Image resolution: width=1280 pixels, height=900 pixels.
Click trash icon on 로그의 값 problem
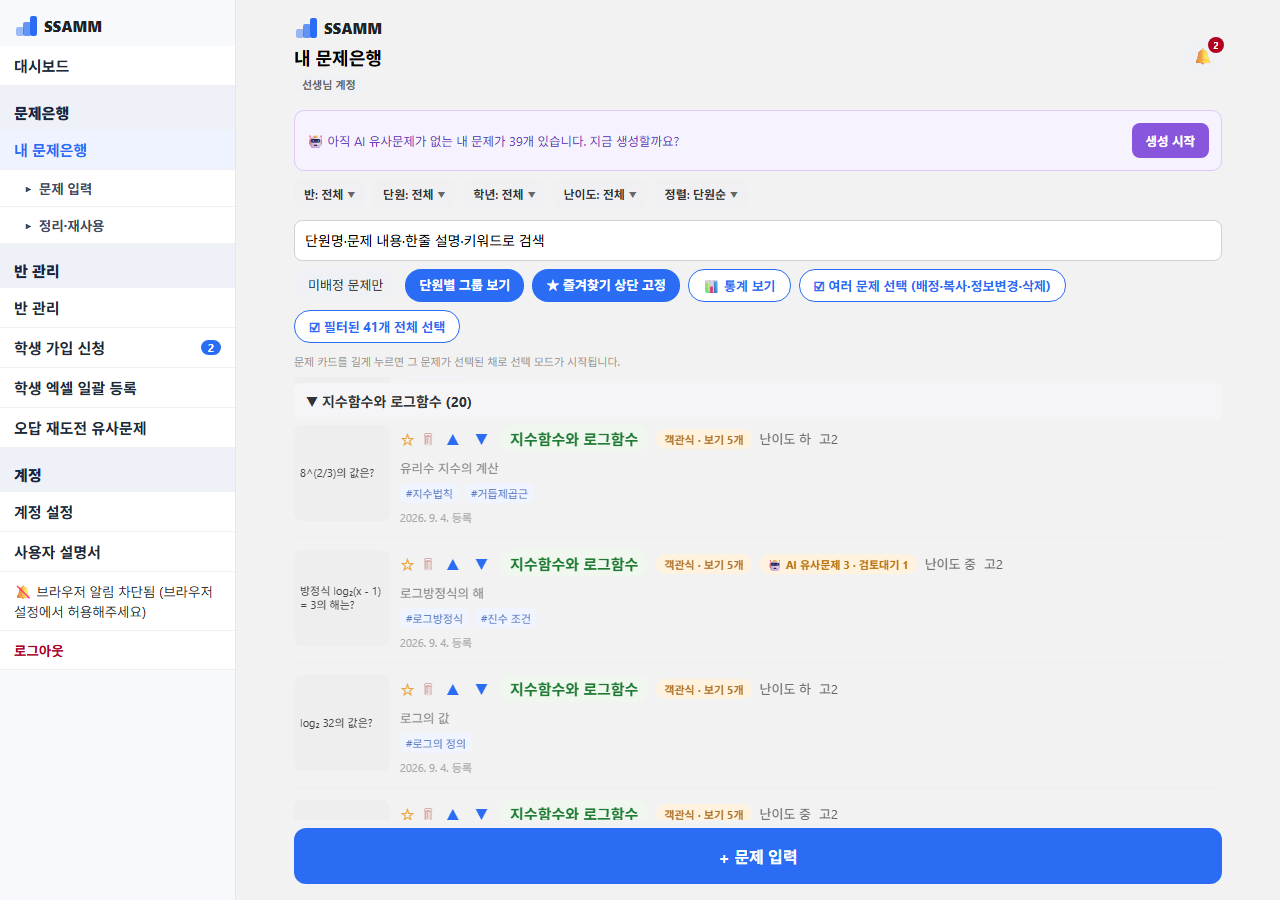pyautogui.click(x=428, y=689)
